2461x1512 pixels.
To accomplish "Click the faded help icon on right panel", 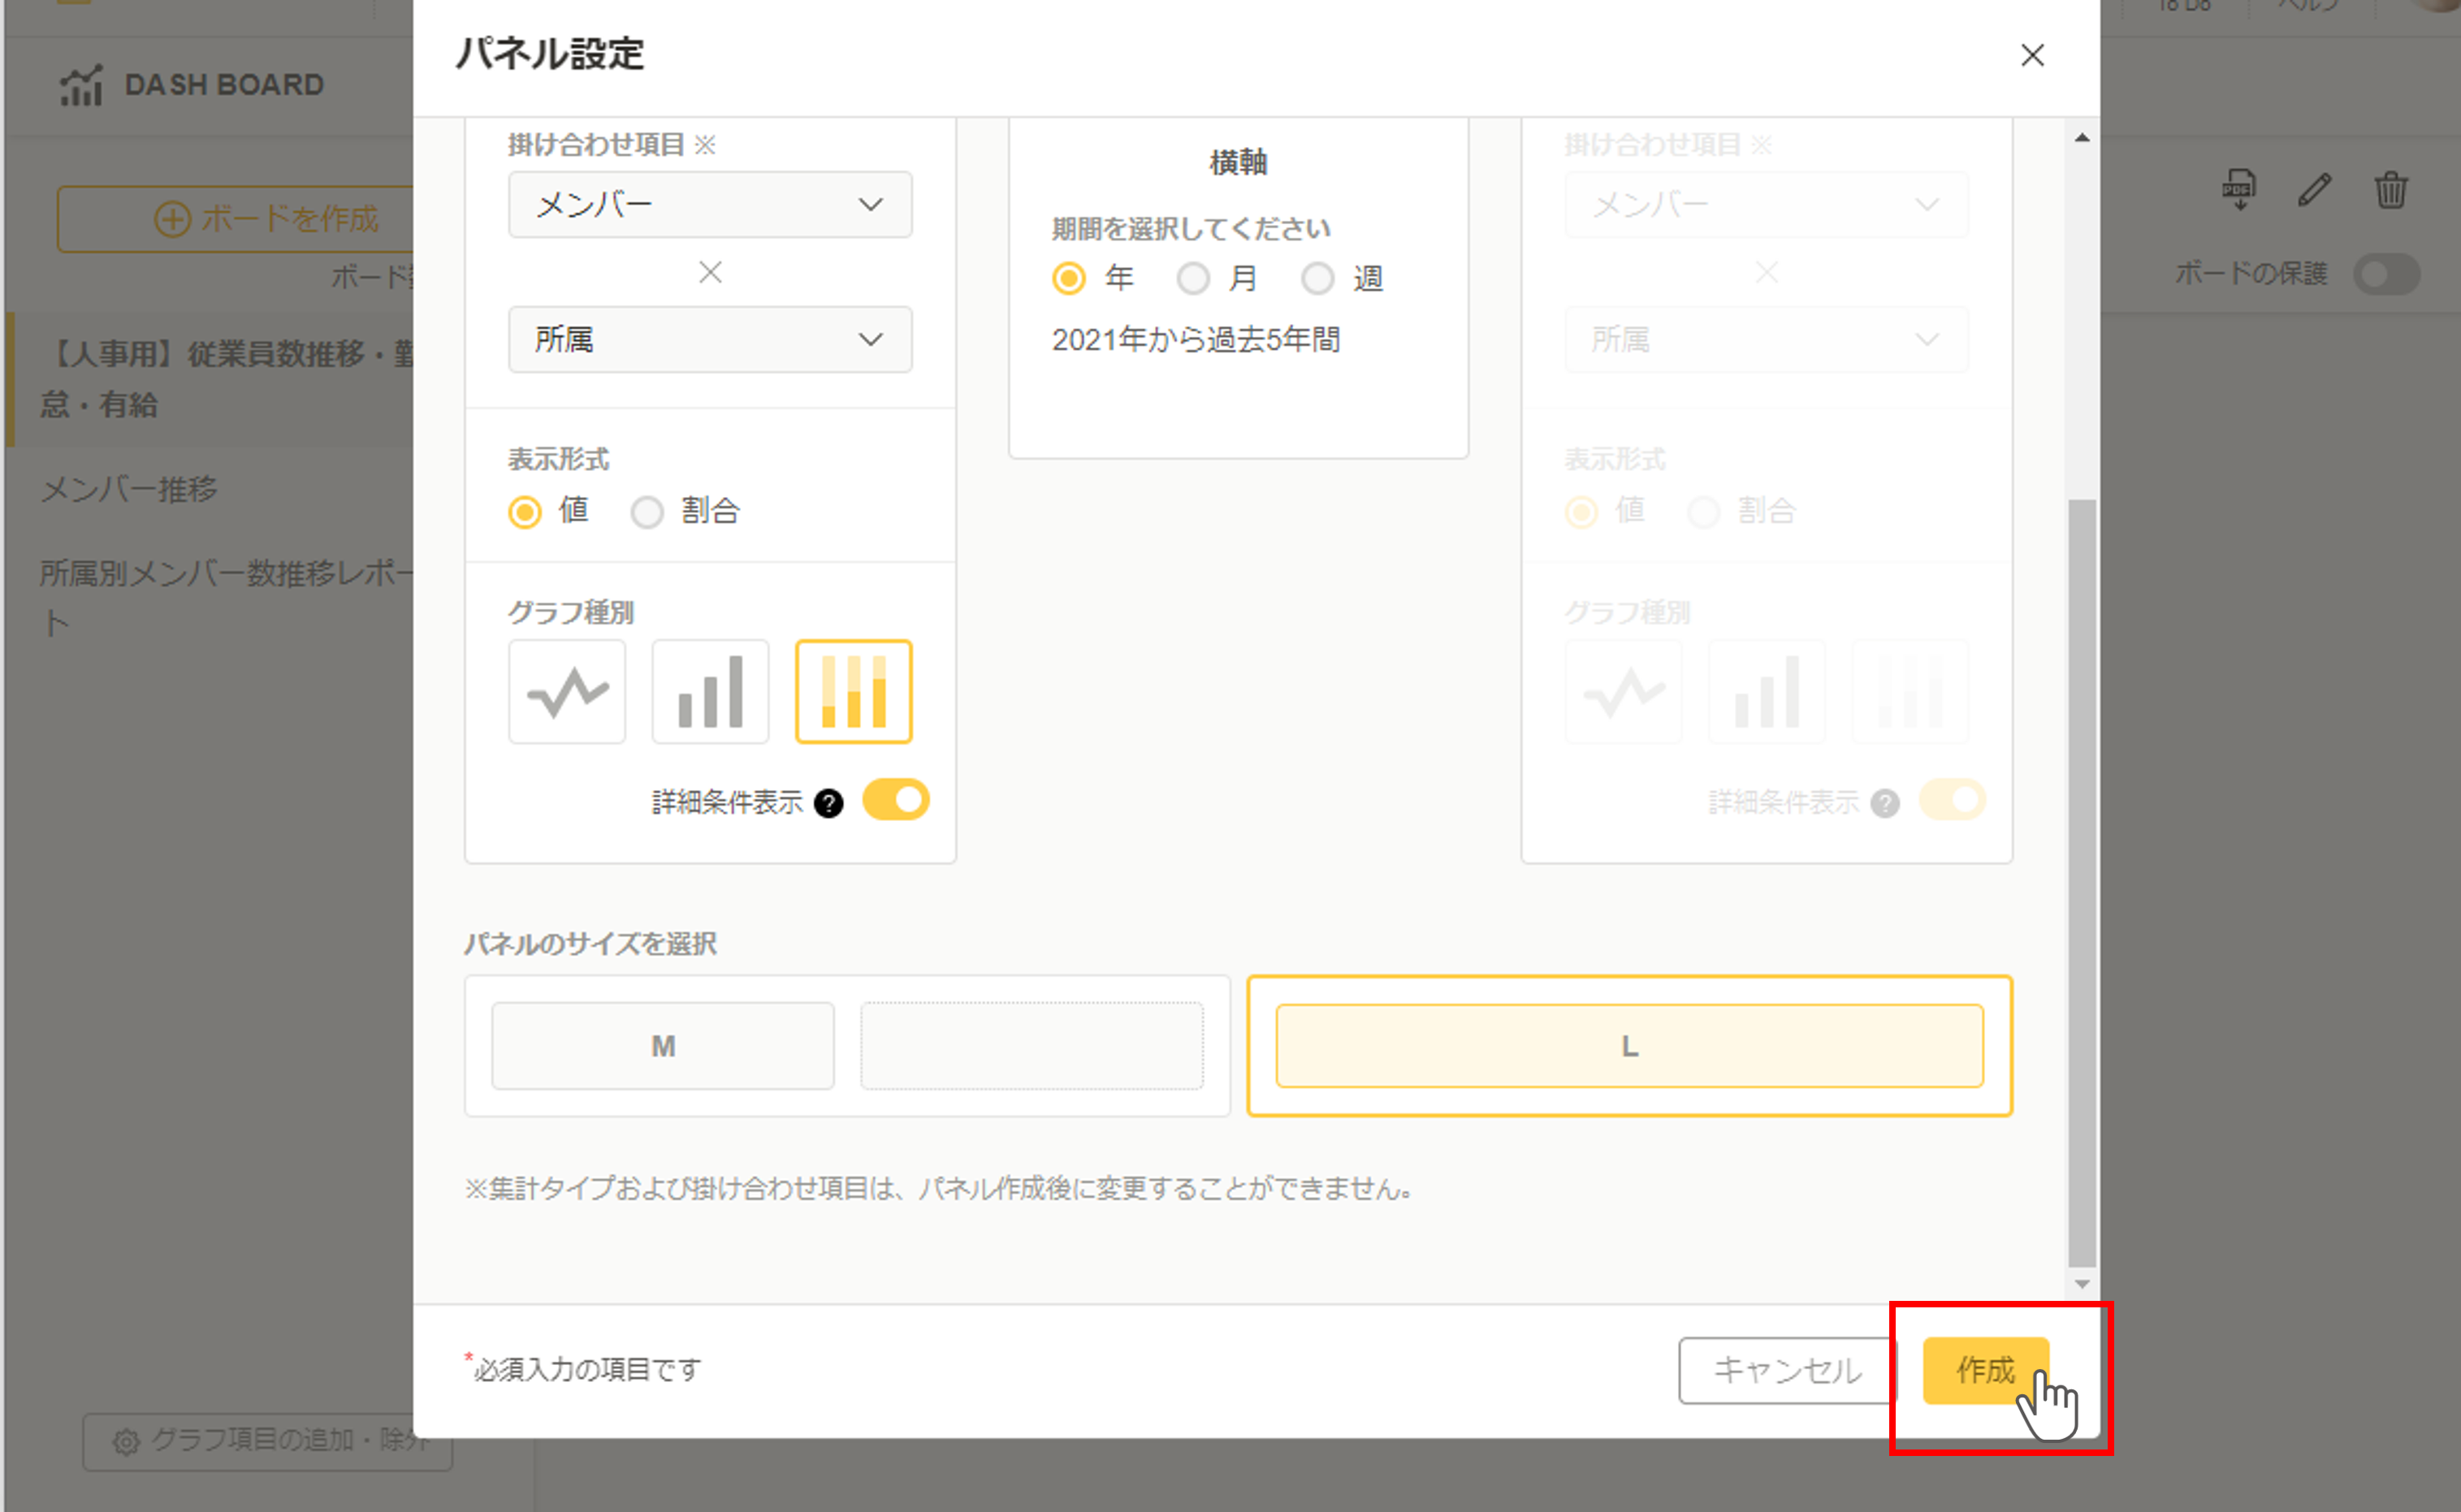I will tap(1885, 803).
